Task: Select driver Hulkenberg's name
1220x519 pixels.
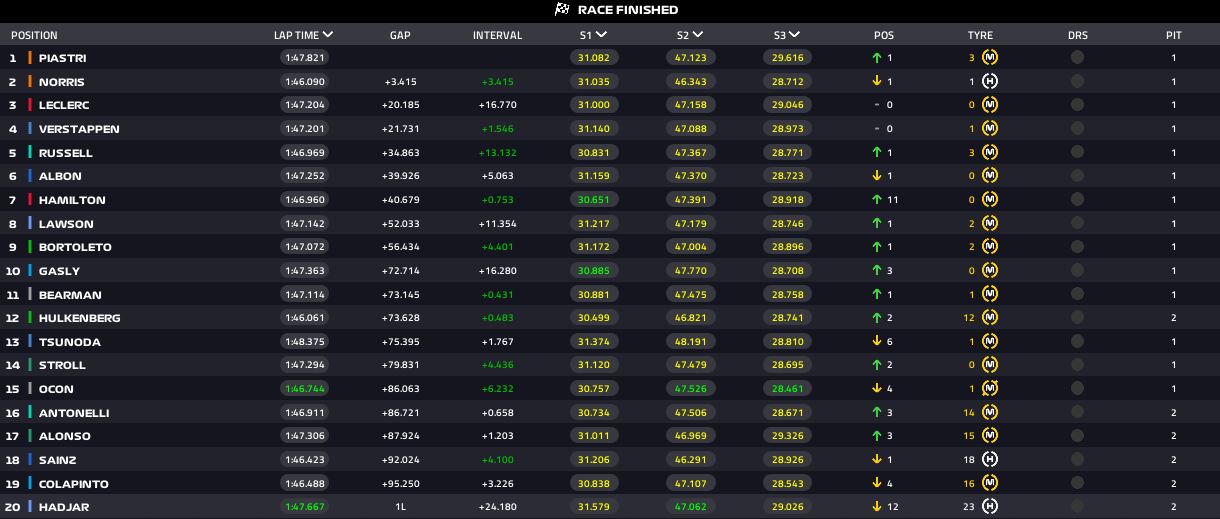Action: (80, 318)
